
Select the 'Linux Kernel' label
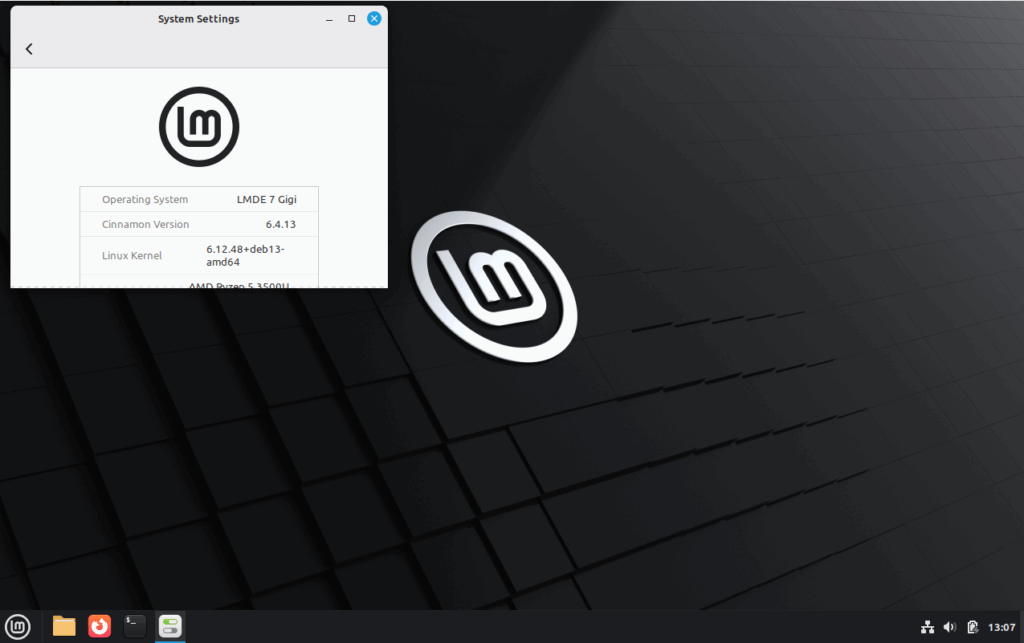(132, 255)
